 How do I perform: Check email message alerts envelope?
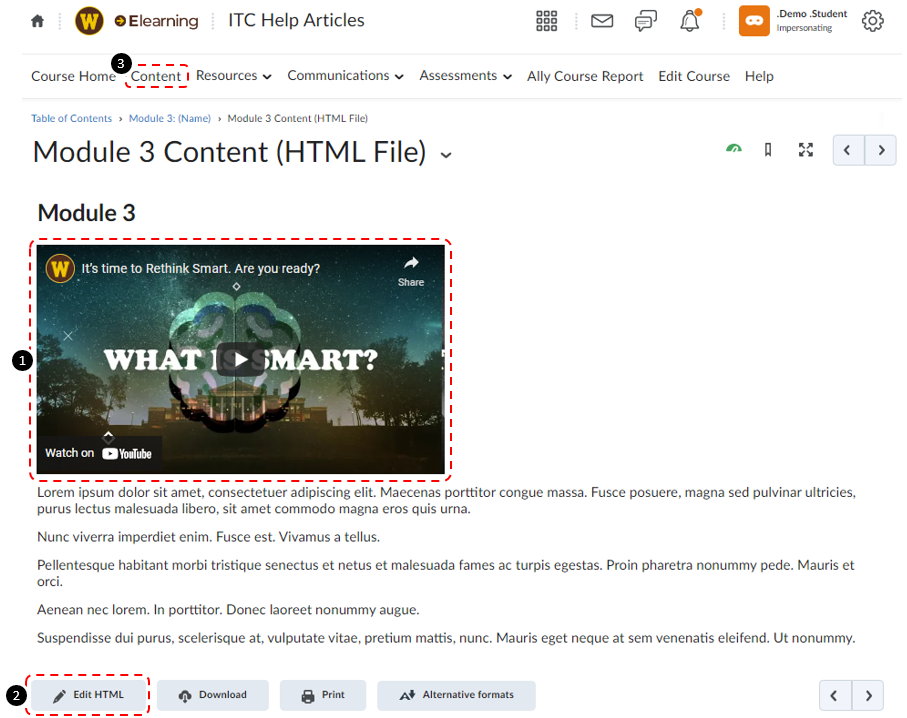coord(601,20)
